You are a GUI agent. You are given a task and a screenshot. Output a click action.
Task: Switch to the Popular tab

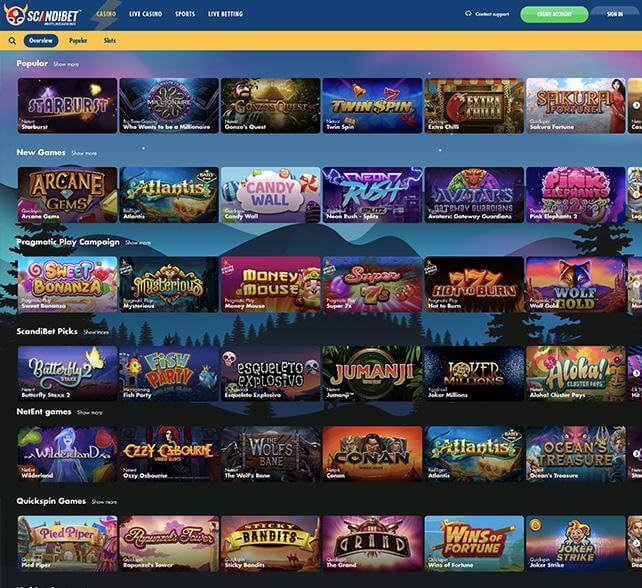(78, 41)
